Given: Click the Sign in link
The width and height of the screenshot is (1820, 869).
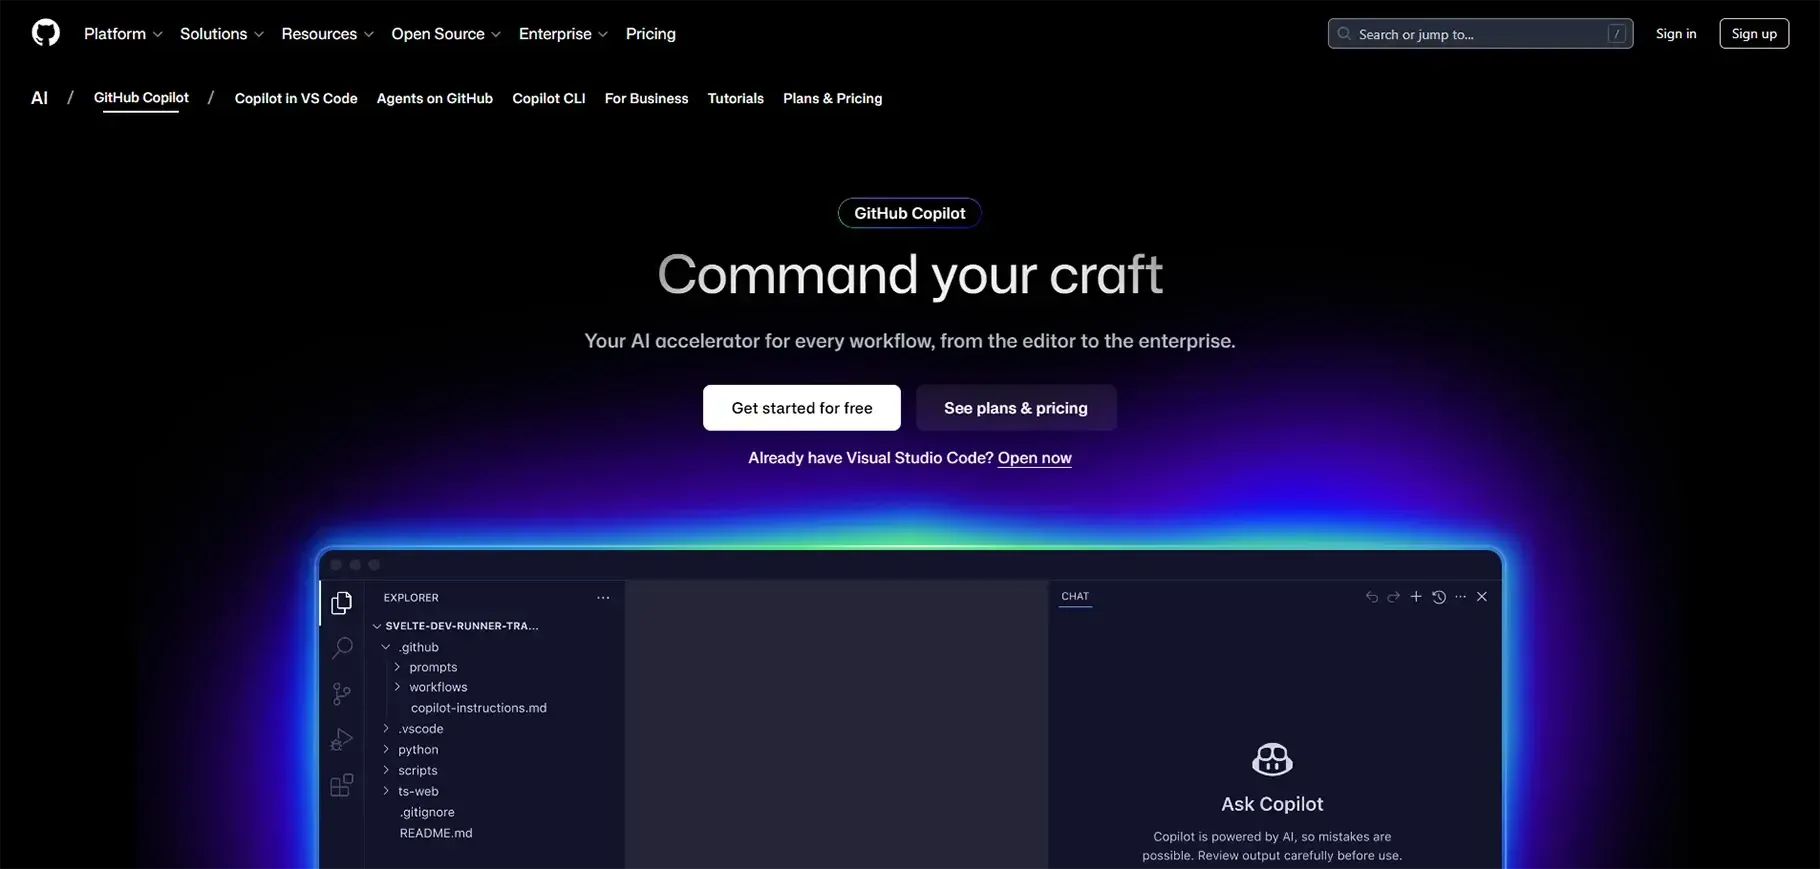Looking at the screenshot, I should (1676, 34).
